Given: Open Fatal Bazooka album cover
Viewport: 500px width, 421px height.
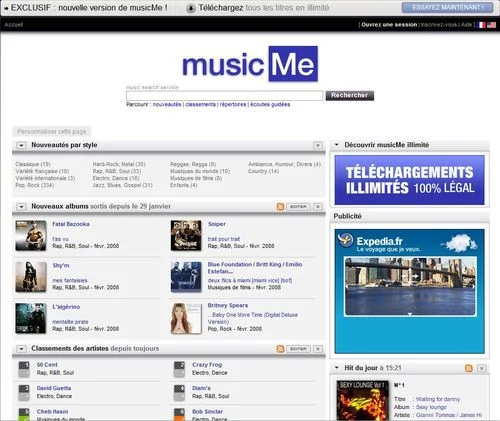Looking at the screenshot, I should tap(31, 236).
